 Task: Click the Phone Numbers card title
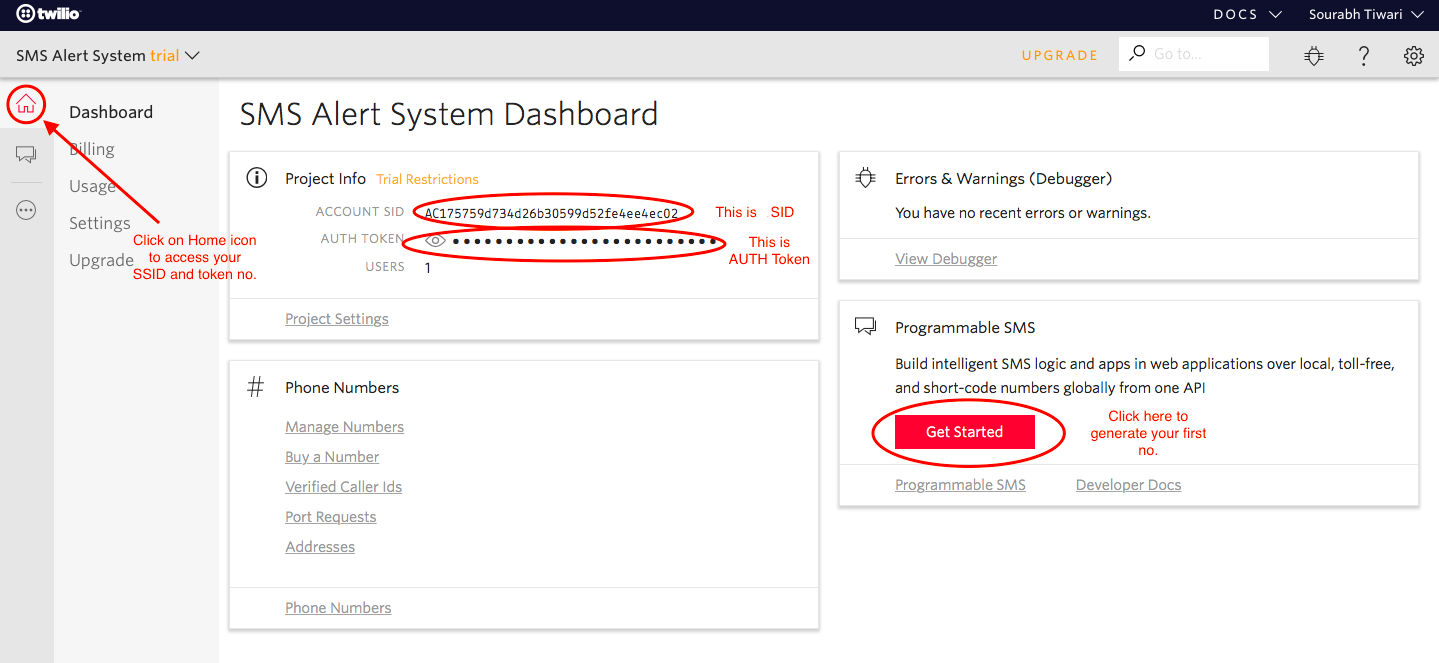342,387
